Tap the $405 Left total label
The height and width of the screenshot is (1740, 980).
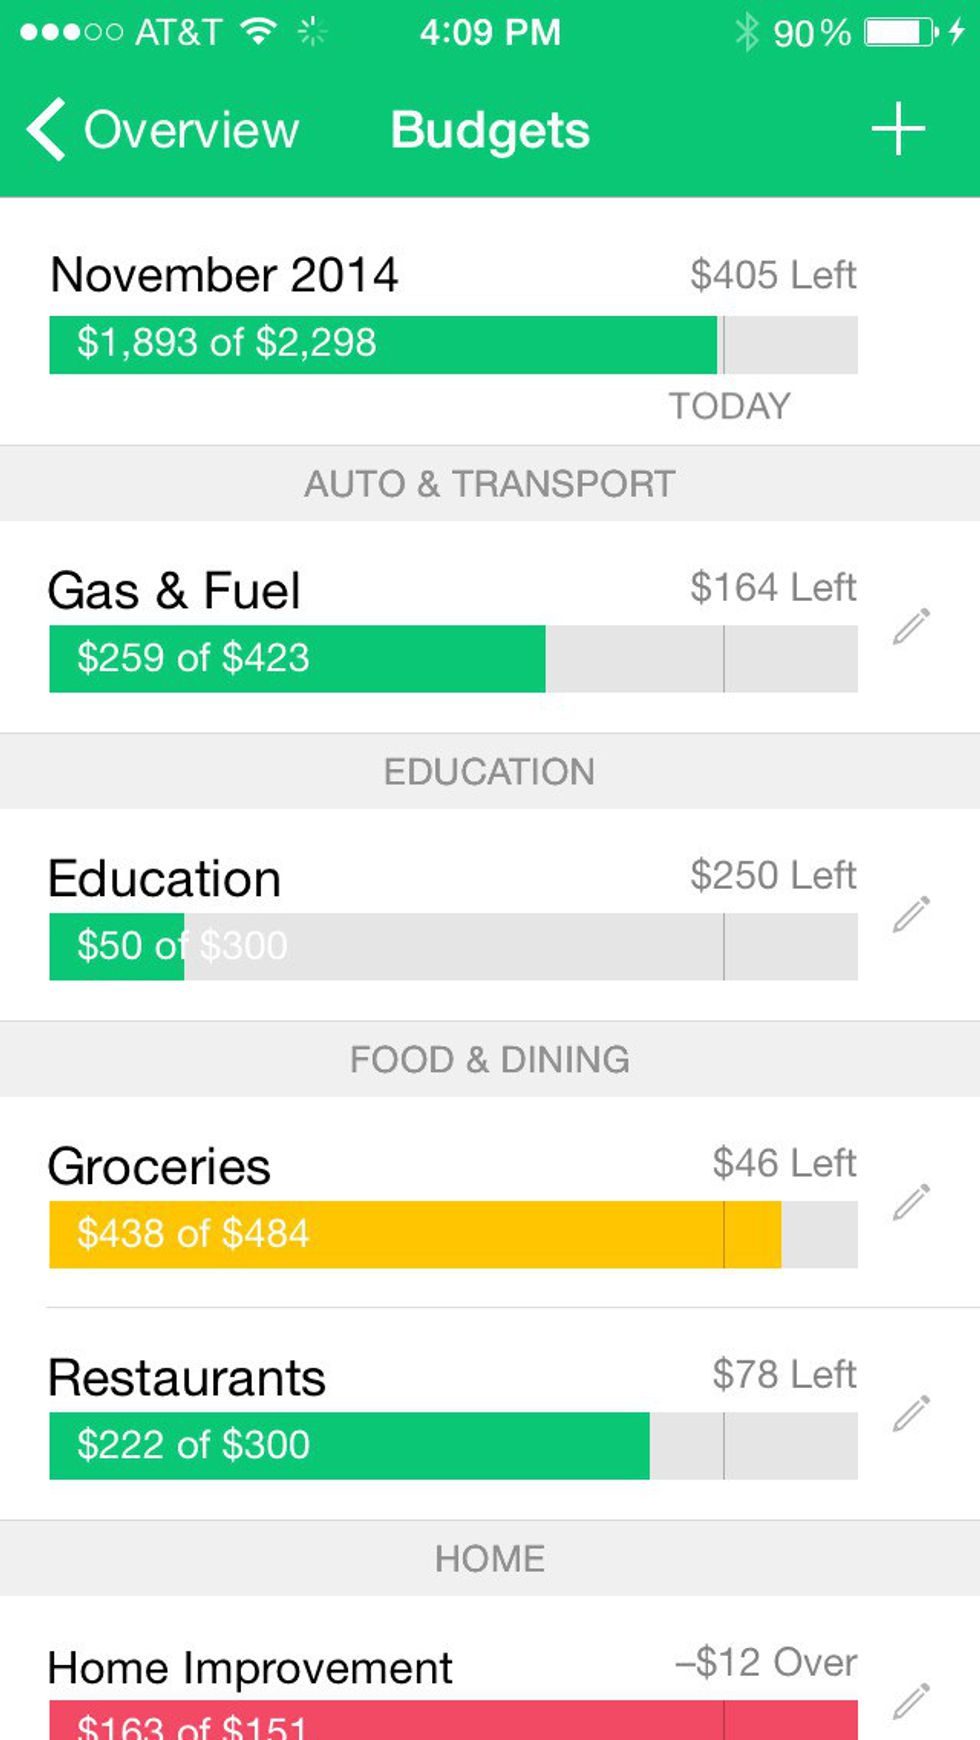click(x=772, y=275)
